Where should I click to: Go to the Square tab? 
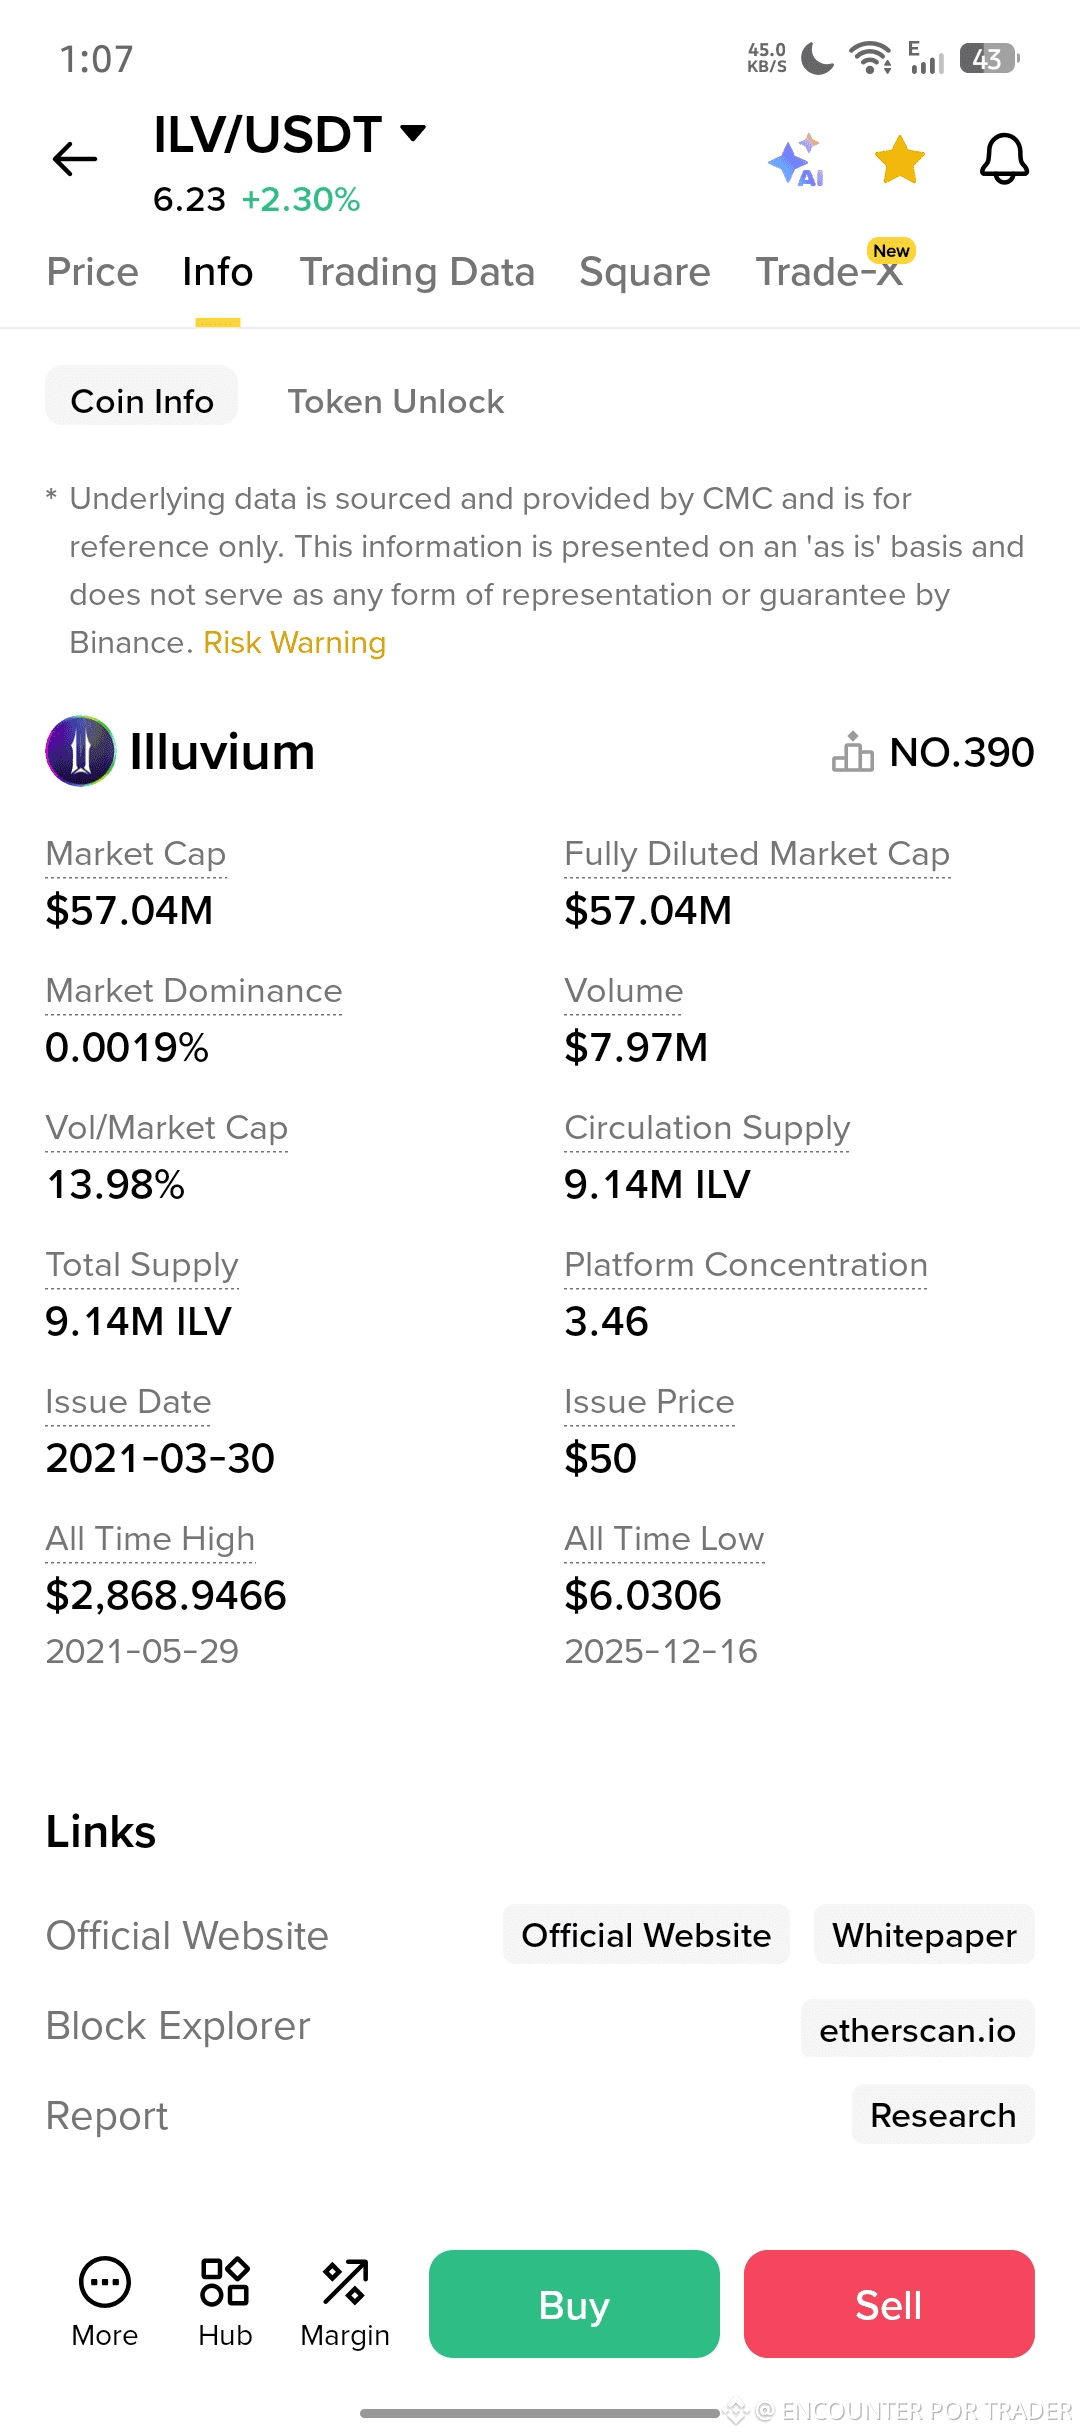(x=644, y=272)
